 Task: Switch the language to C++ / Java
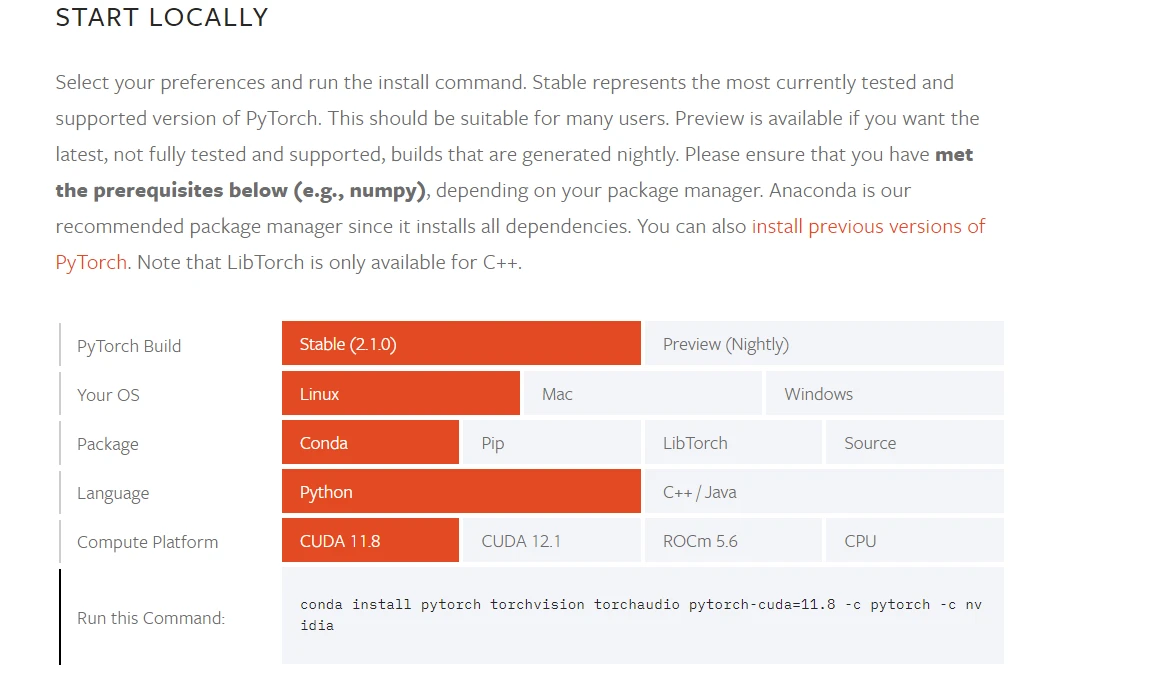point(823,492)
